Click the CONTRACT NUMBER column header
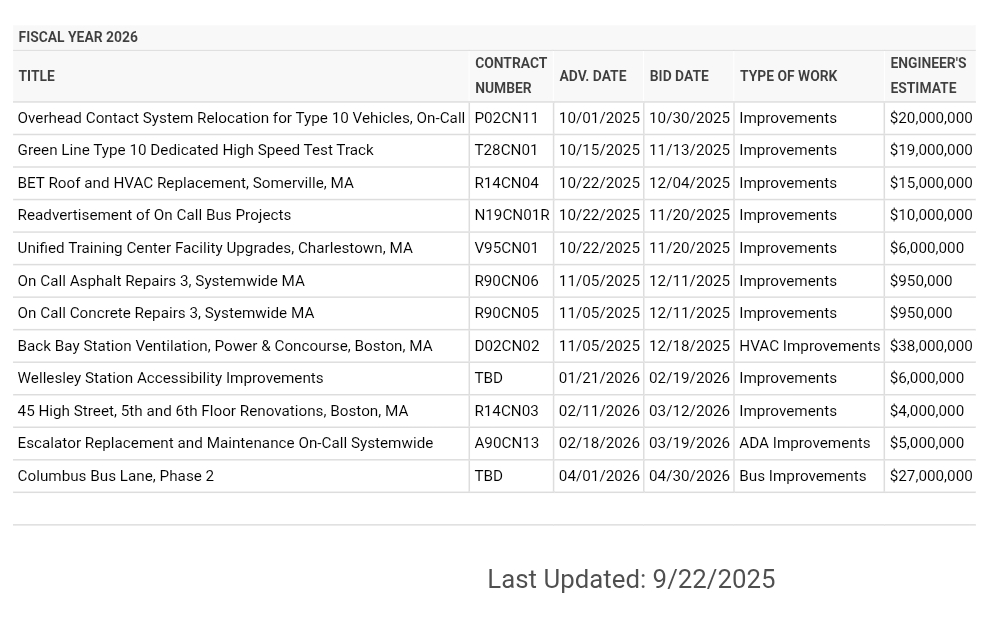Screen dimensions: 993x629 pos(510,76)
